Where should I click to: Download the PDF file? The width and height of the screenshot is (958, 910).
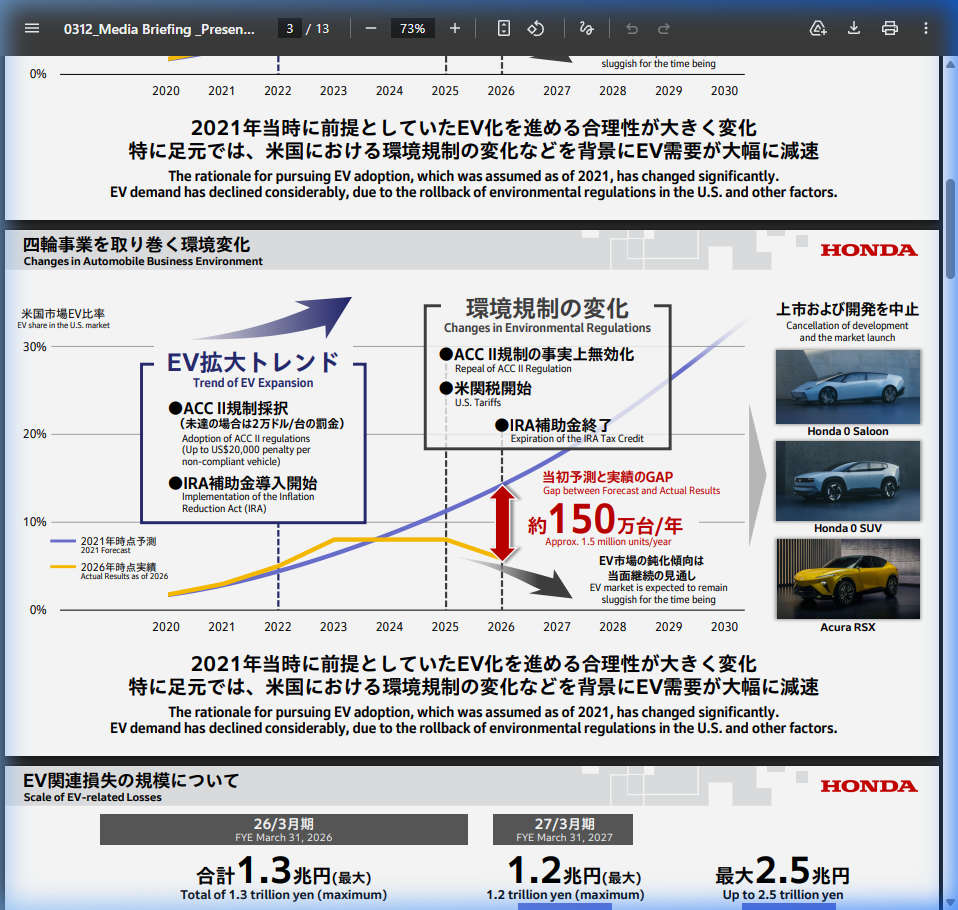pyautogui.click(x=854, y=28)
